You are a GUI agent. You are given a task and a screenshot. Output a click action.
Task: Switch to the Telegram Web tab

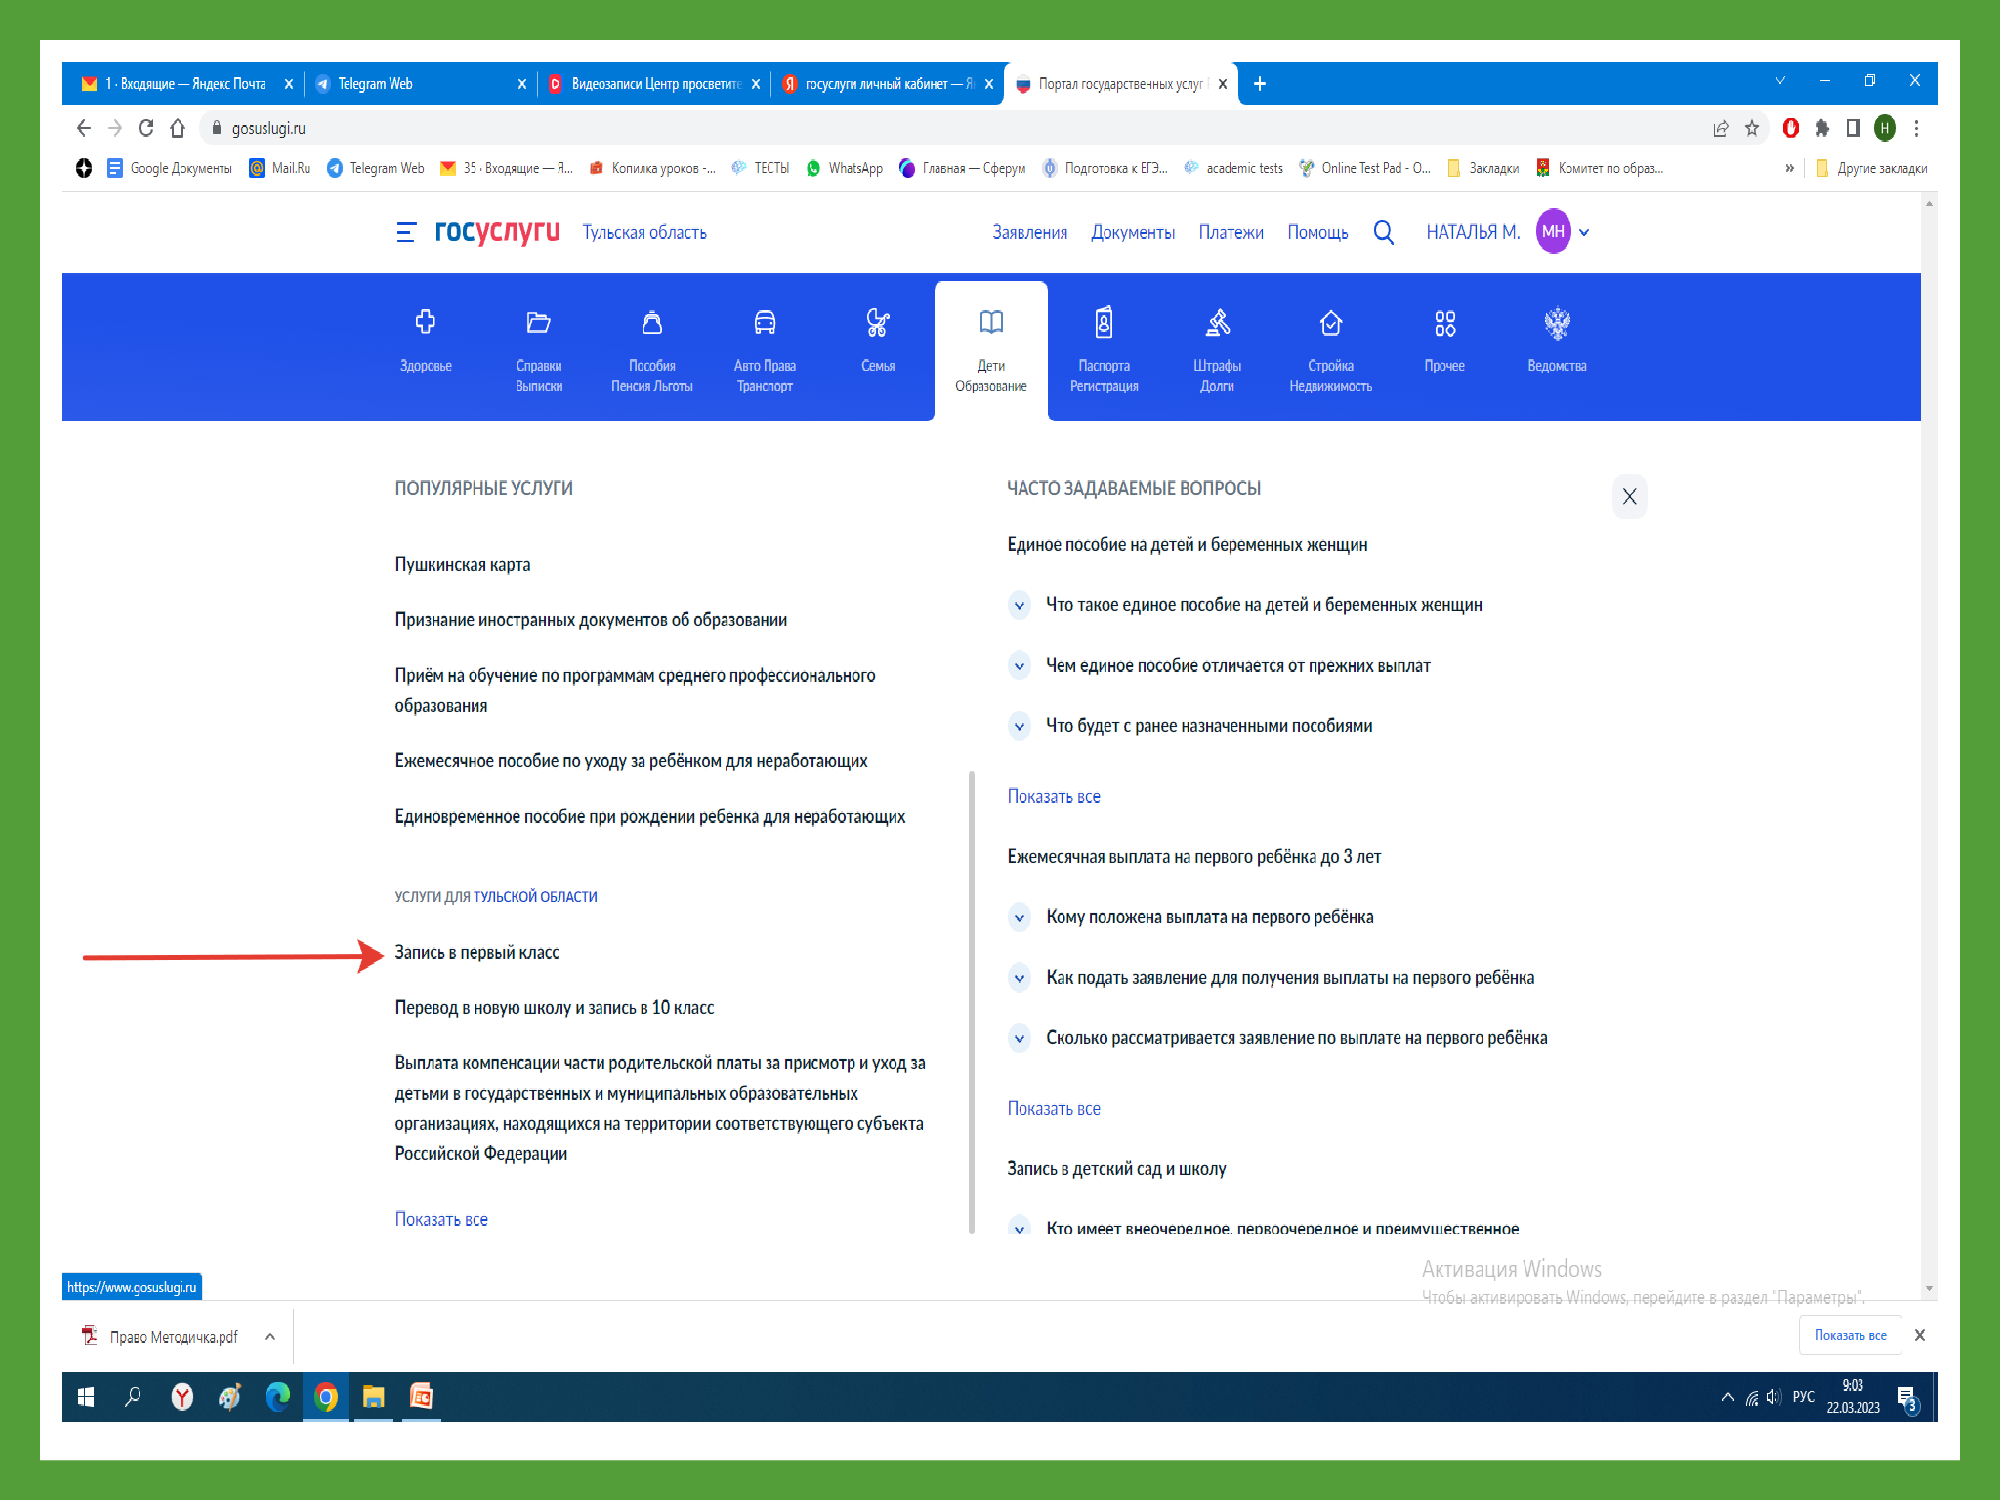click(x=421, y=84)
